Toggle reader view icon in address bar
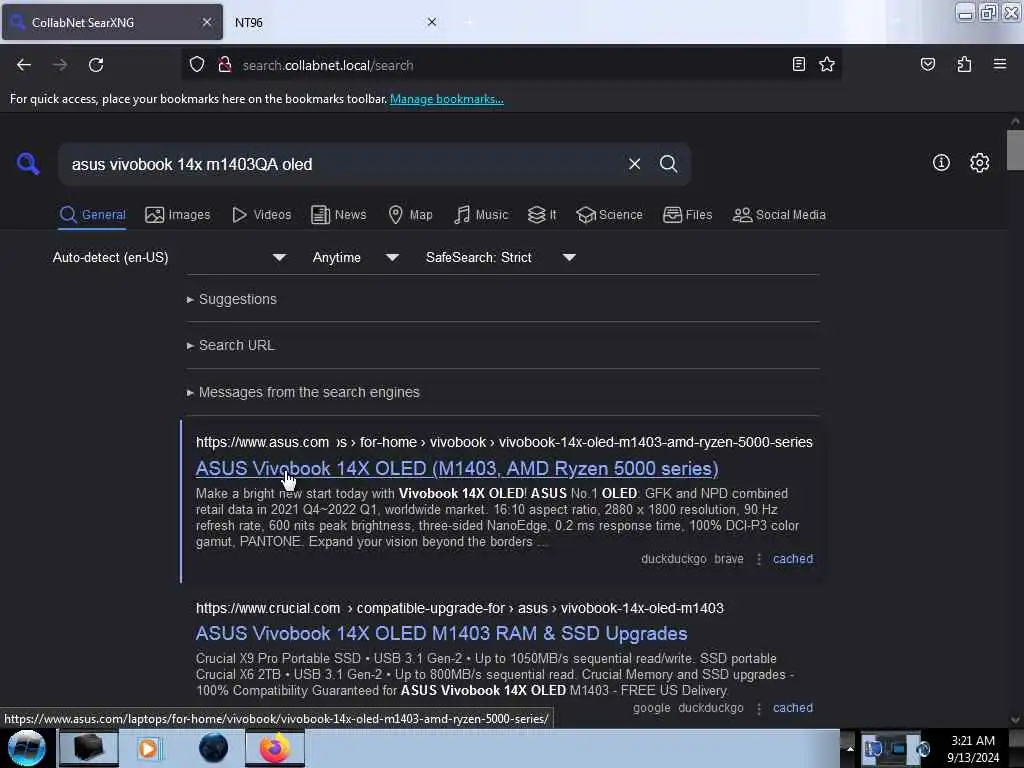Screen dimensions: 1024x768 [x=798, y=65]
